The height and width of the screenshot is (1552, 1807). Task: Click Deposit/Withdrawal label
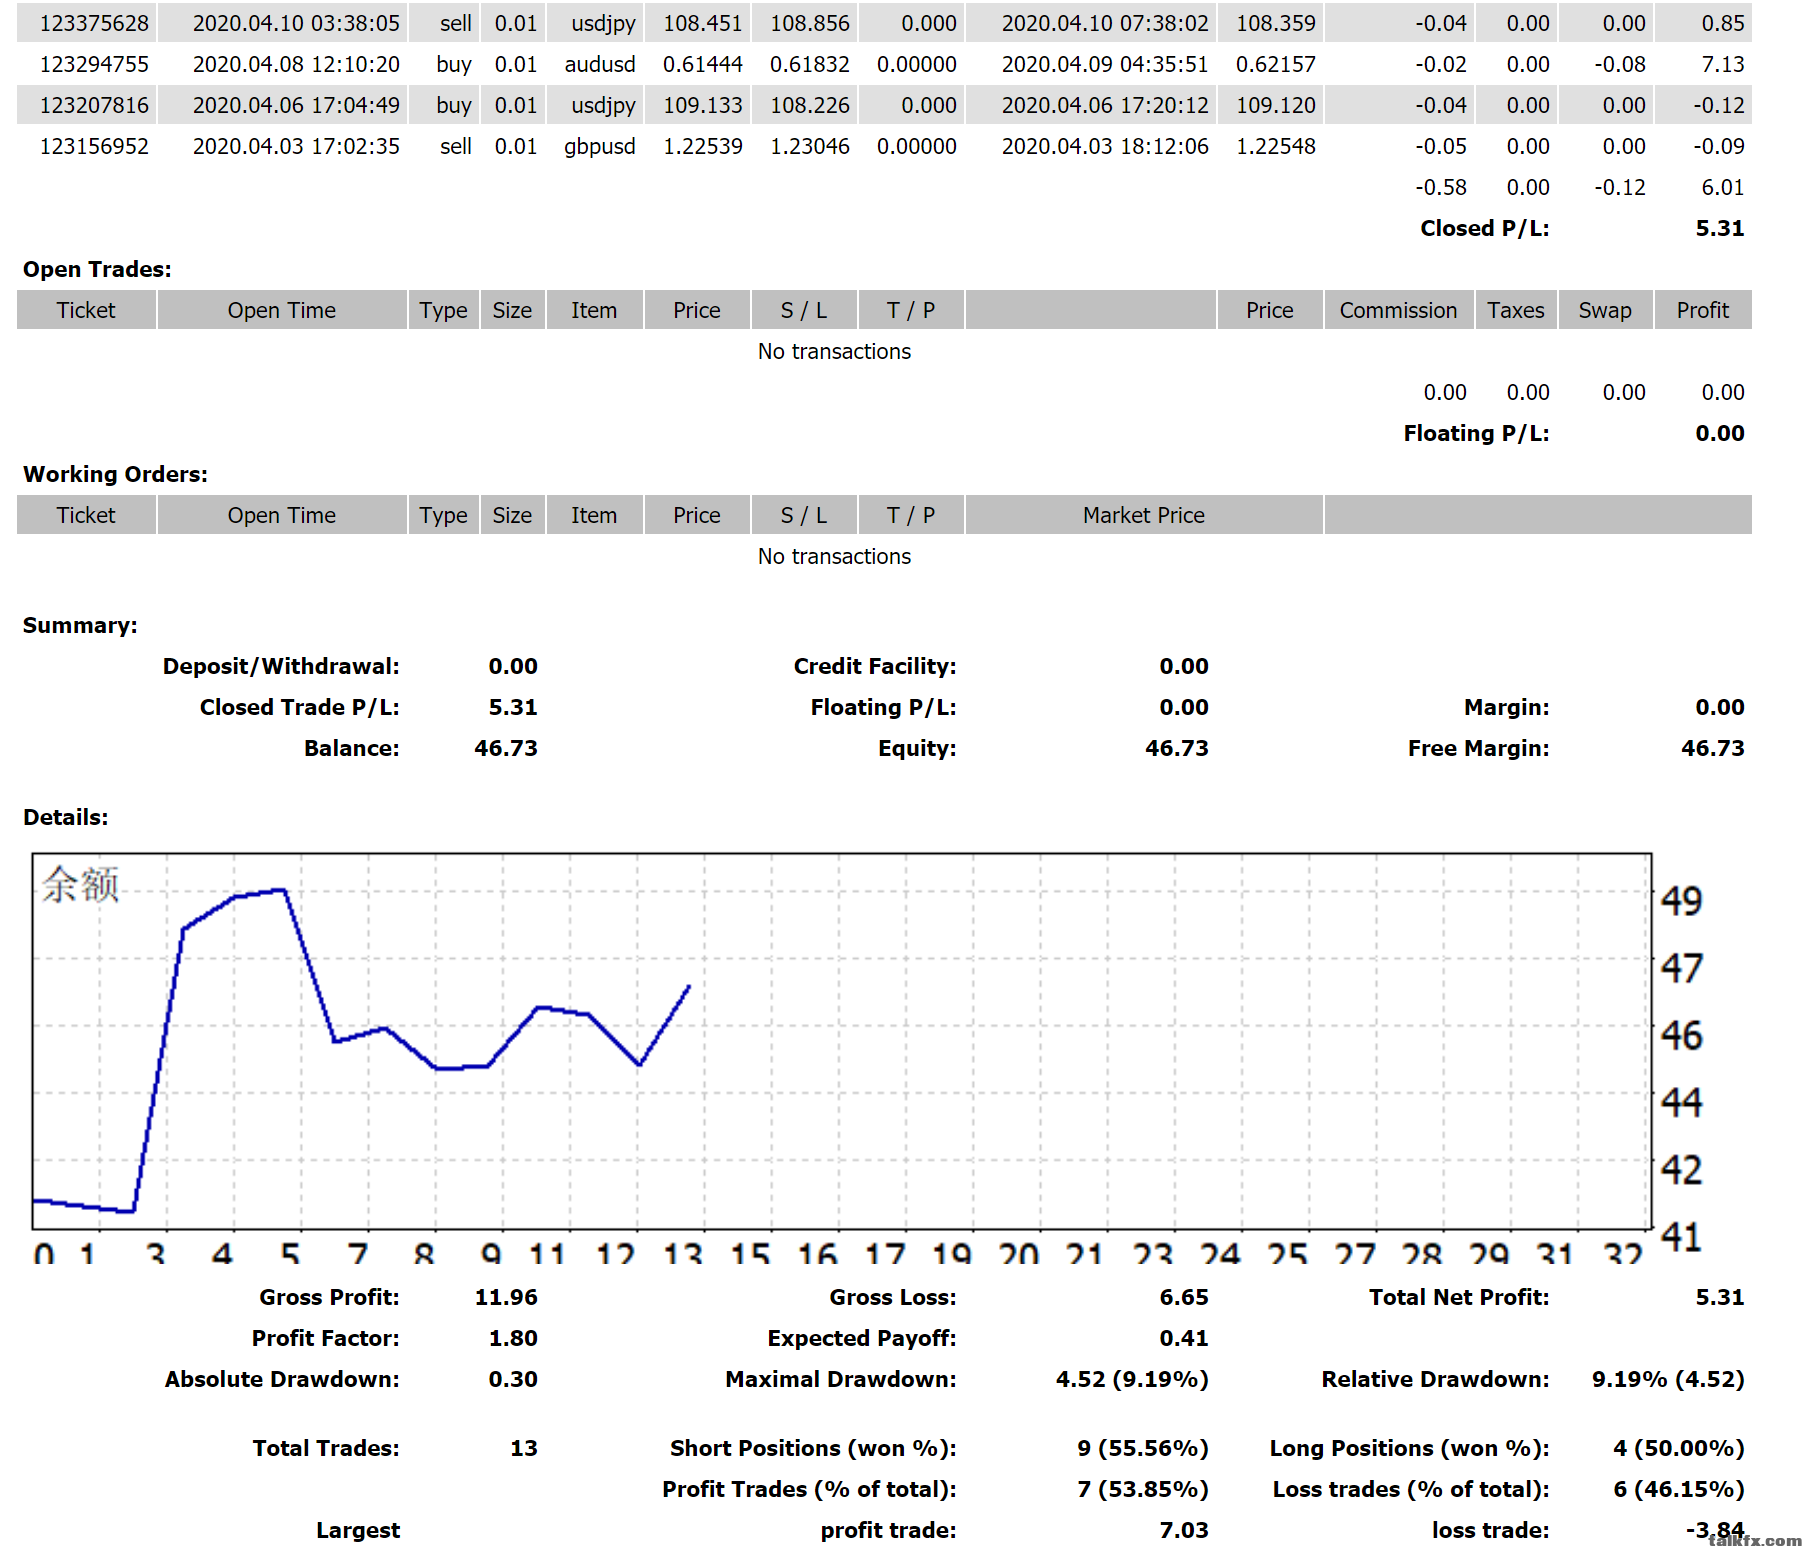pos(281,666)
